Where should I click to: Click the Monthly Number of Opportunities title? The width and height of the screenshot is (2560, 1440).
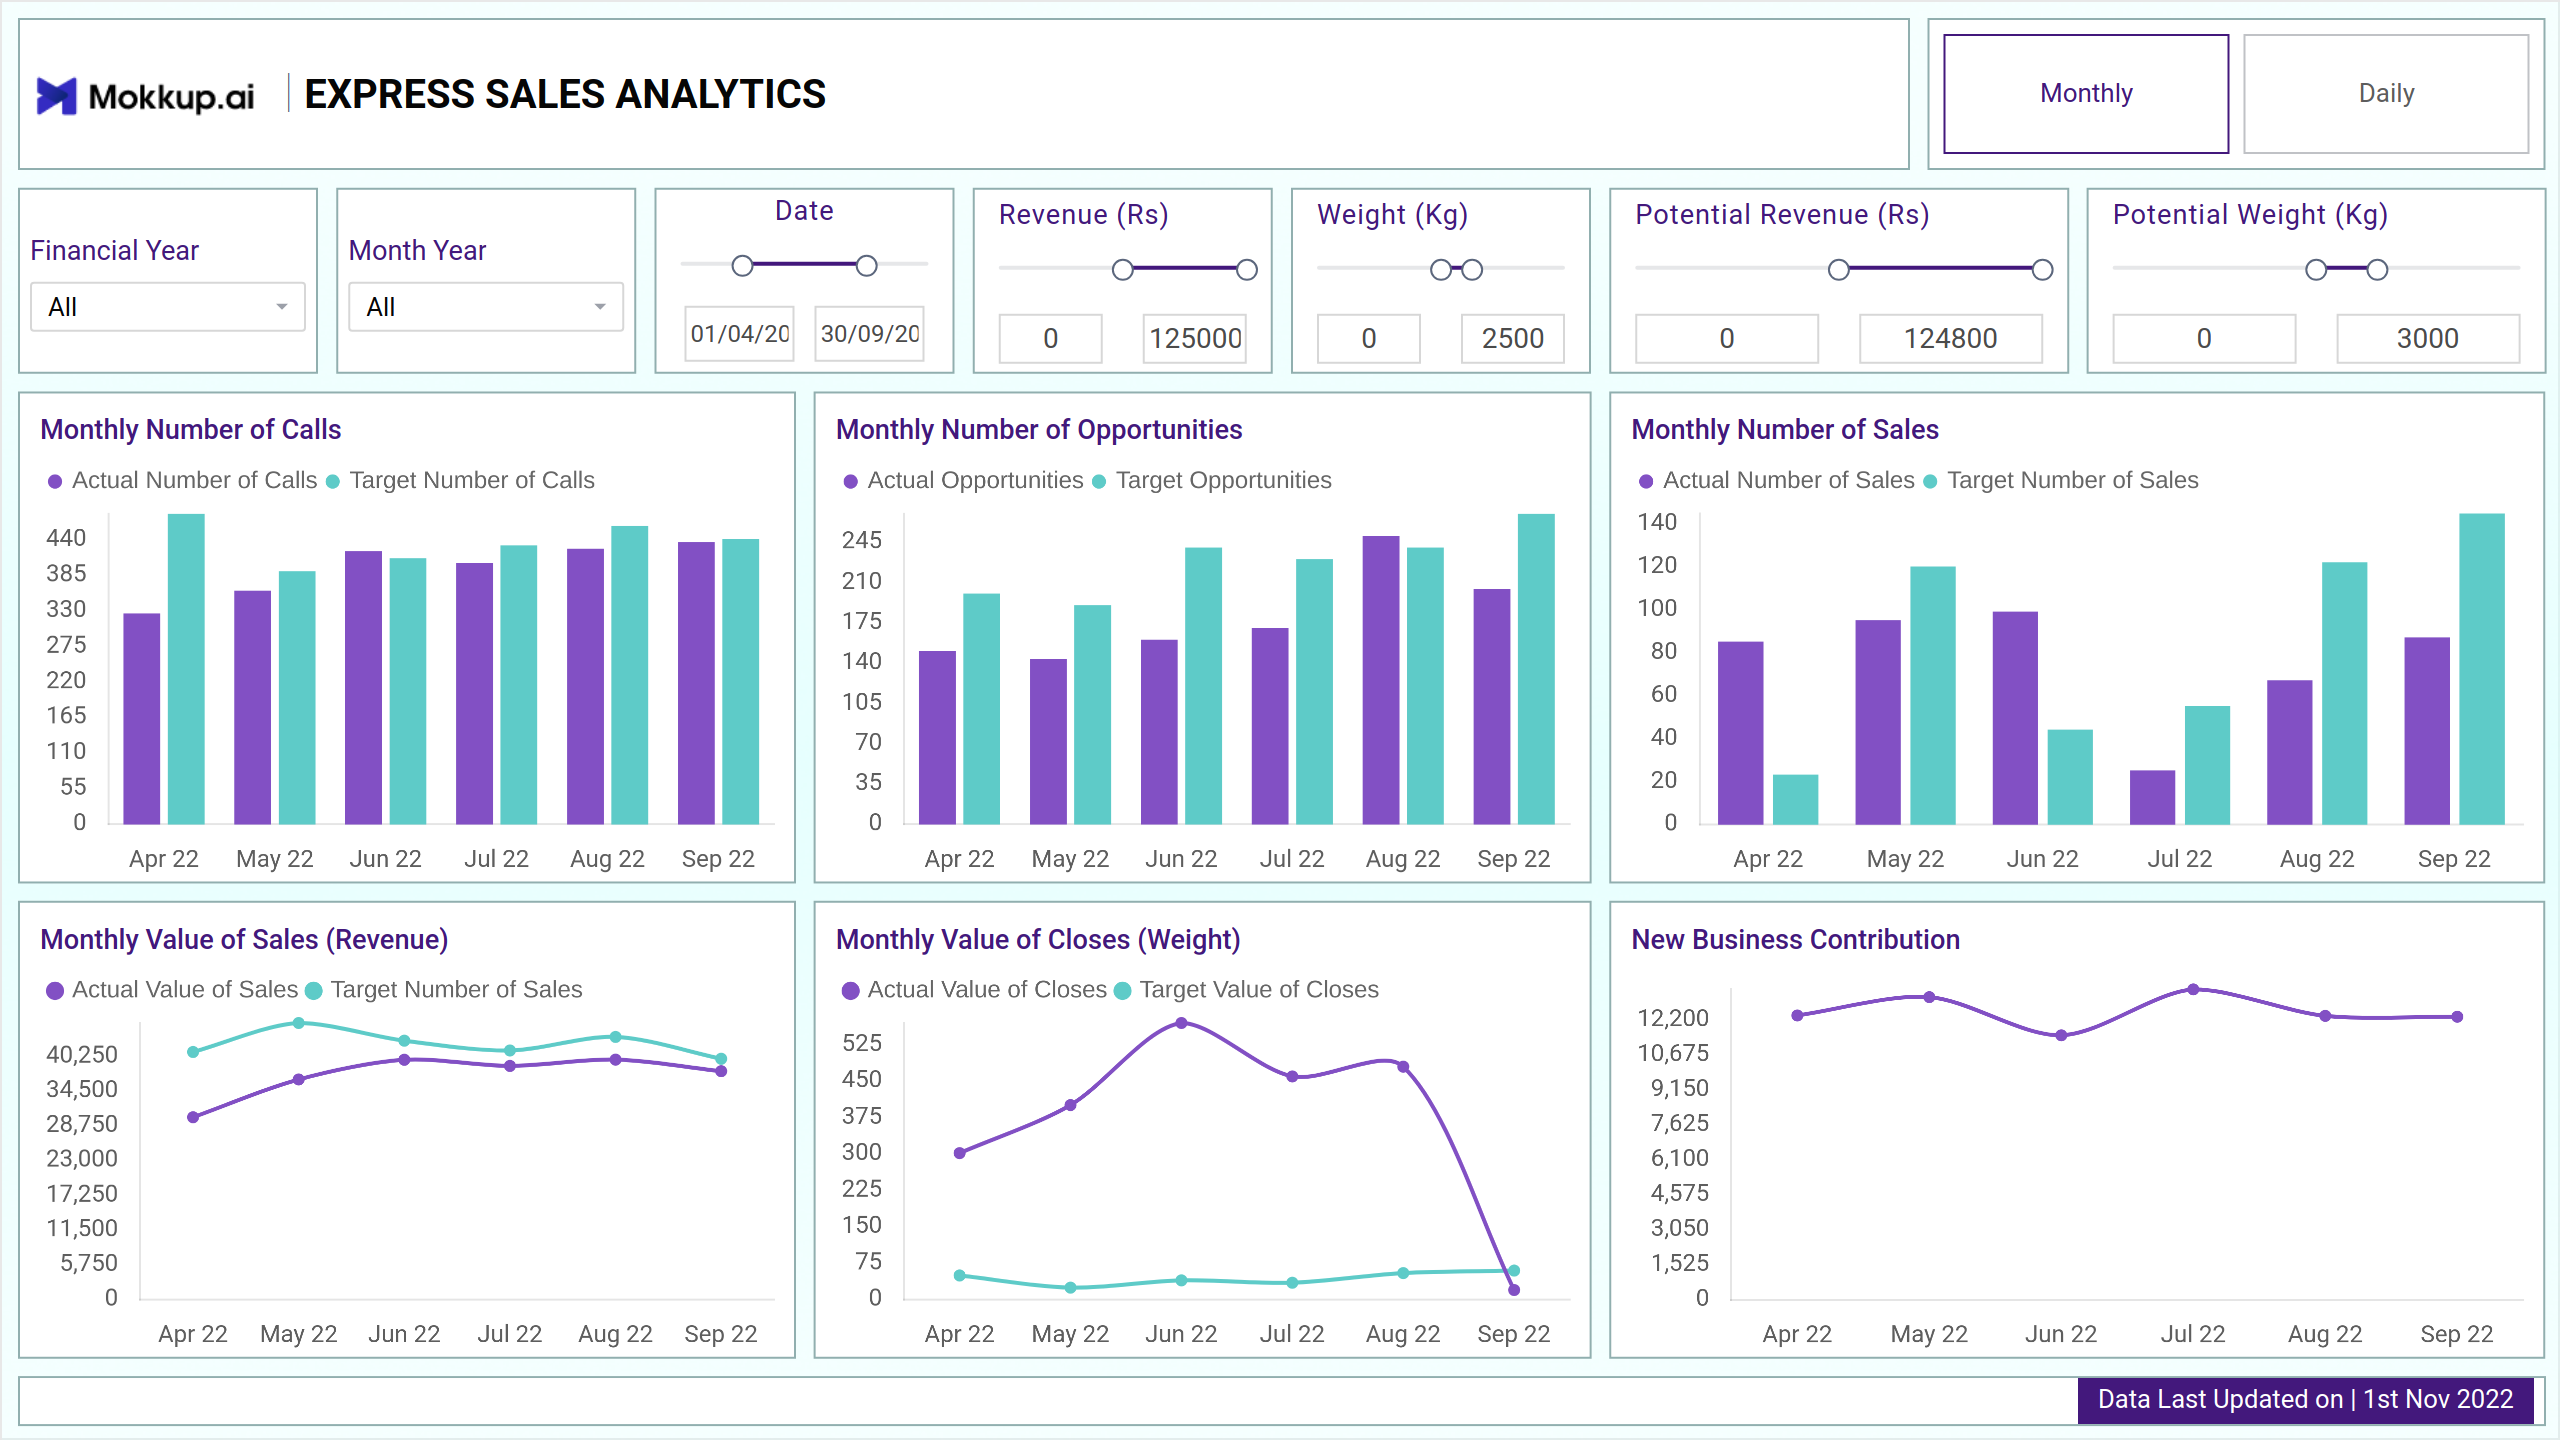tap(1039, 430)
